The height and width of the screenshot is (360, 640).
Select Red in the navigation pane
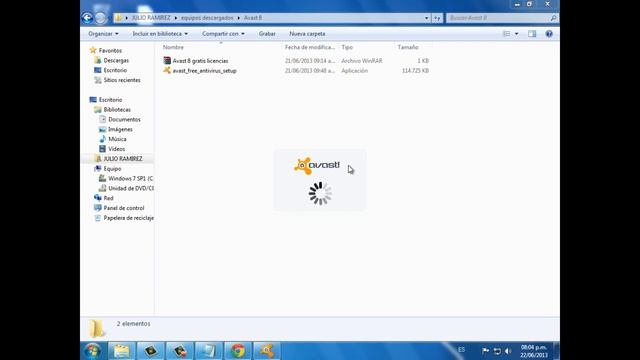108,198
